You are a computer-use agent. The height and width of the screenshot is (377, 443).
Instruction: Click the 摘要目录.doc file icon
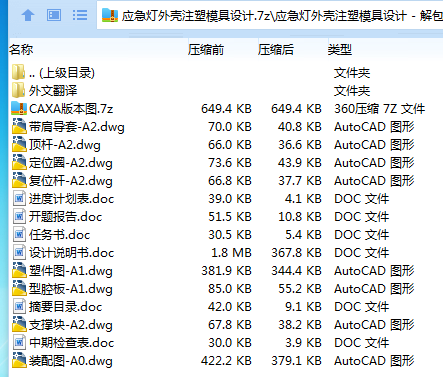click(x=19, y=307)
